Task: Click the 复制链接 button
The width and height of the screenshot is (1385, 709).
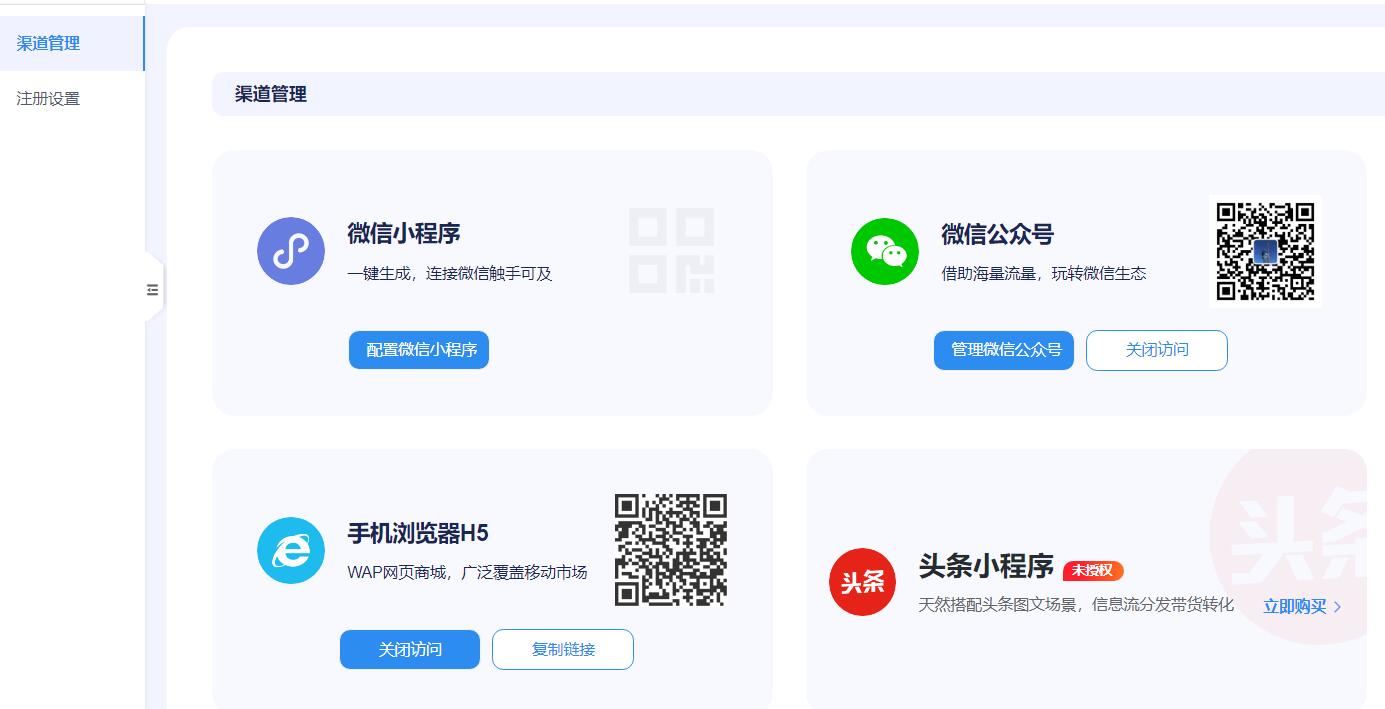Action: 563,649
